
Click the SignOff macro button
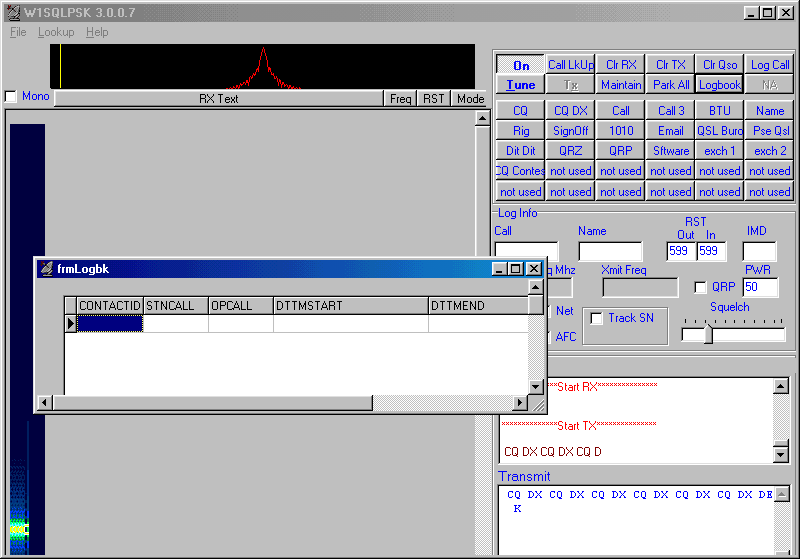570,131
